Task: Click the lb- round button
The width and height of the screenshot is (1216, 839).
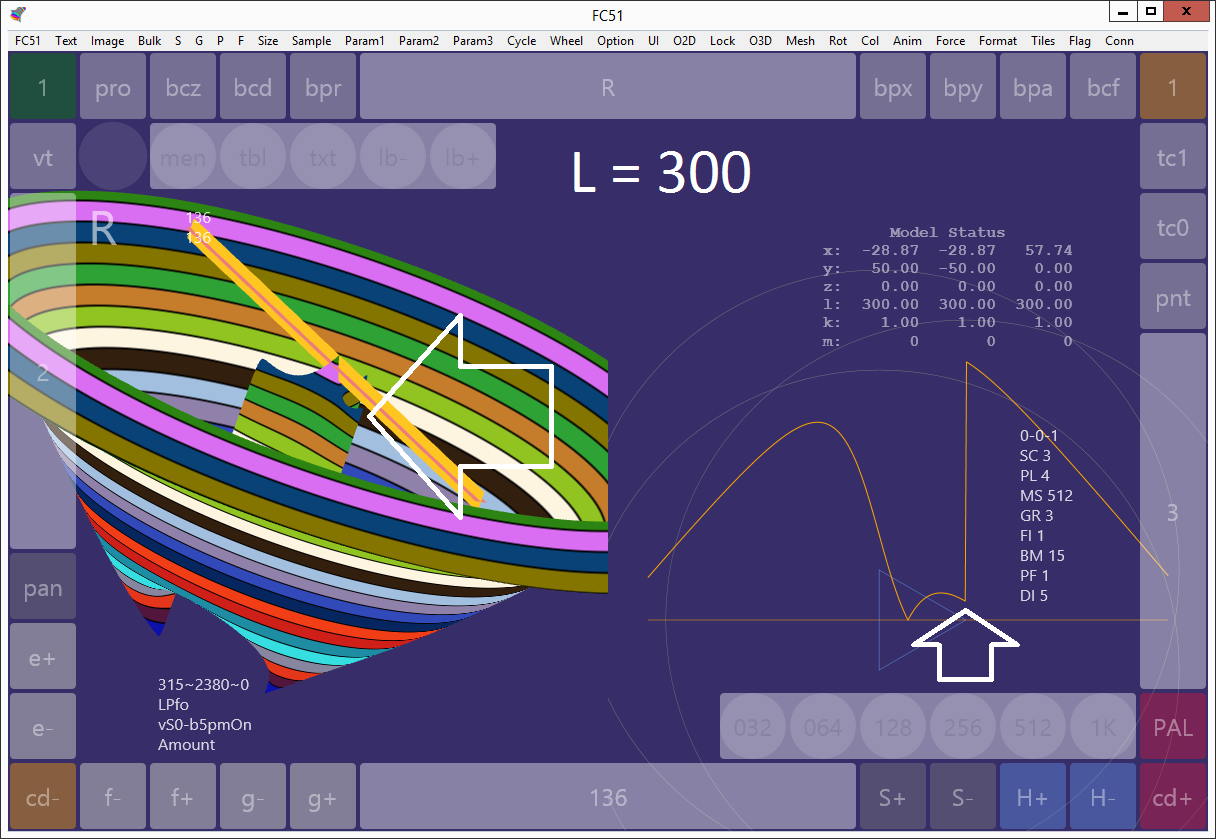Action: tap(393, 157)
